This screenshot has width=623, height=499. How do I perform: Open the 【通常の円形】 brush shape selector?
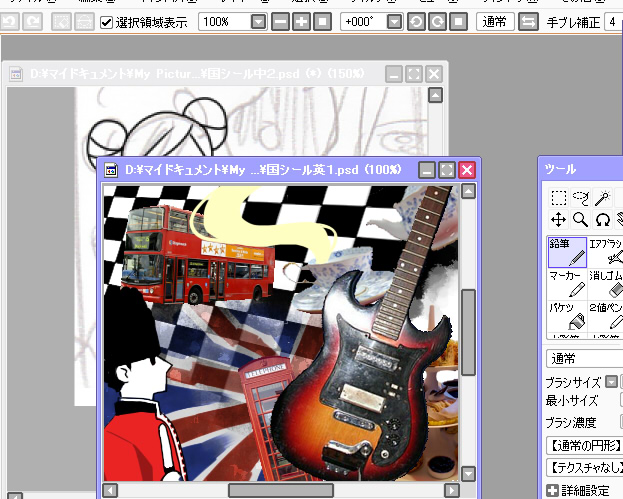(x=584, y=445)
